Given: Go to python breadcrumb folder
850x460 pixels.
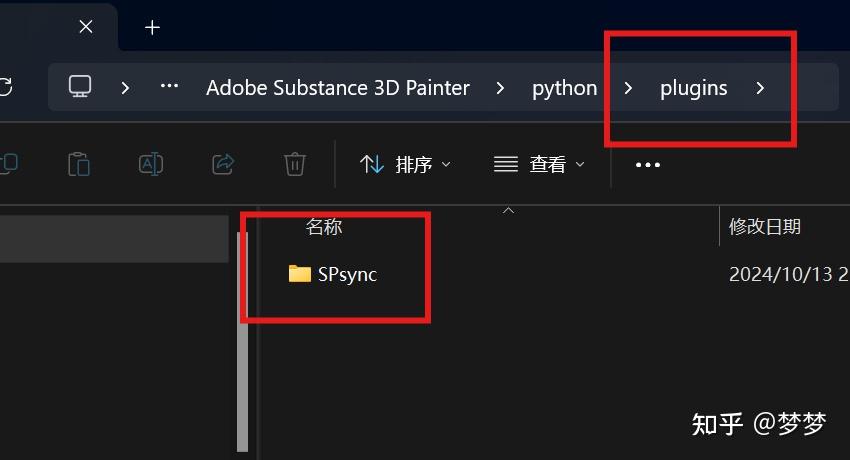Looking at the screenshot, I should [x=564, y=88].
